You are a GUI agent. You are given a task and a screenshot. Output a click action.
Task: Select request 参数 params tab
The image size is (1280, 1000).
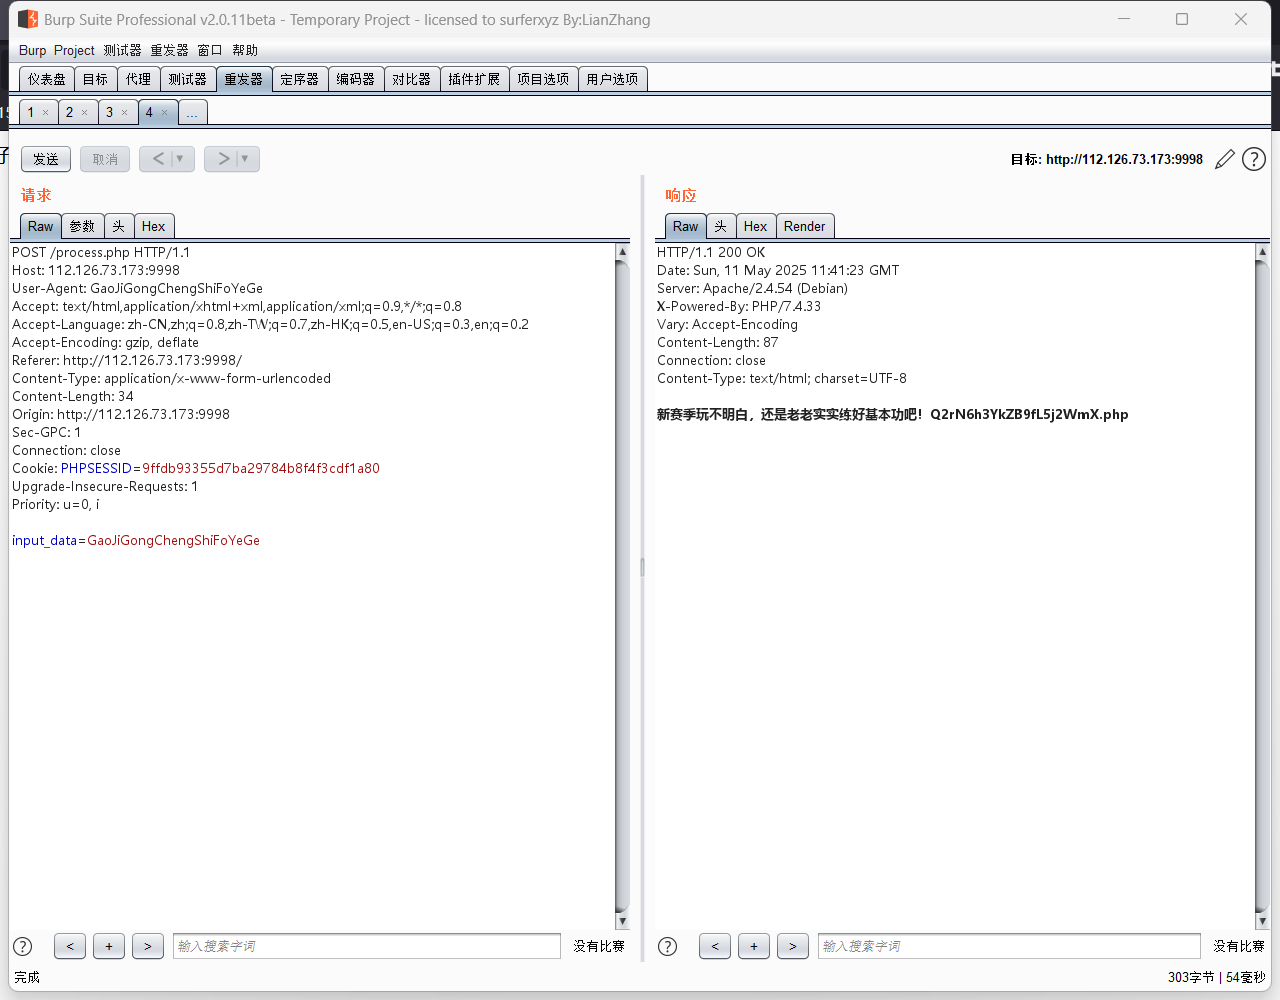pyautogui.click(x=83, y=227)
